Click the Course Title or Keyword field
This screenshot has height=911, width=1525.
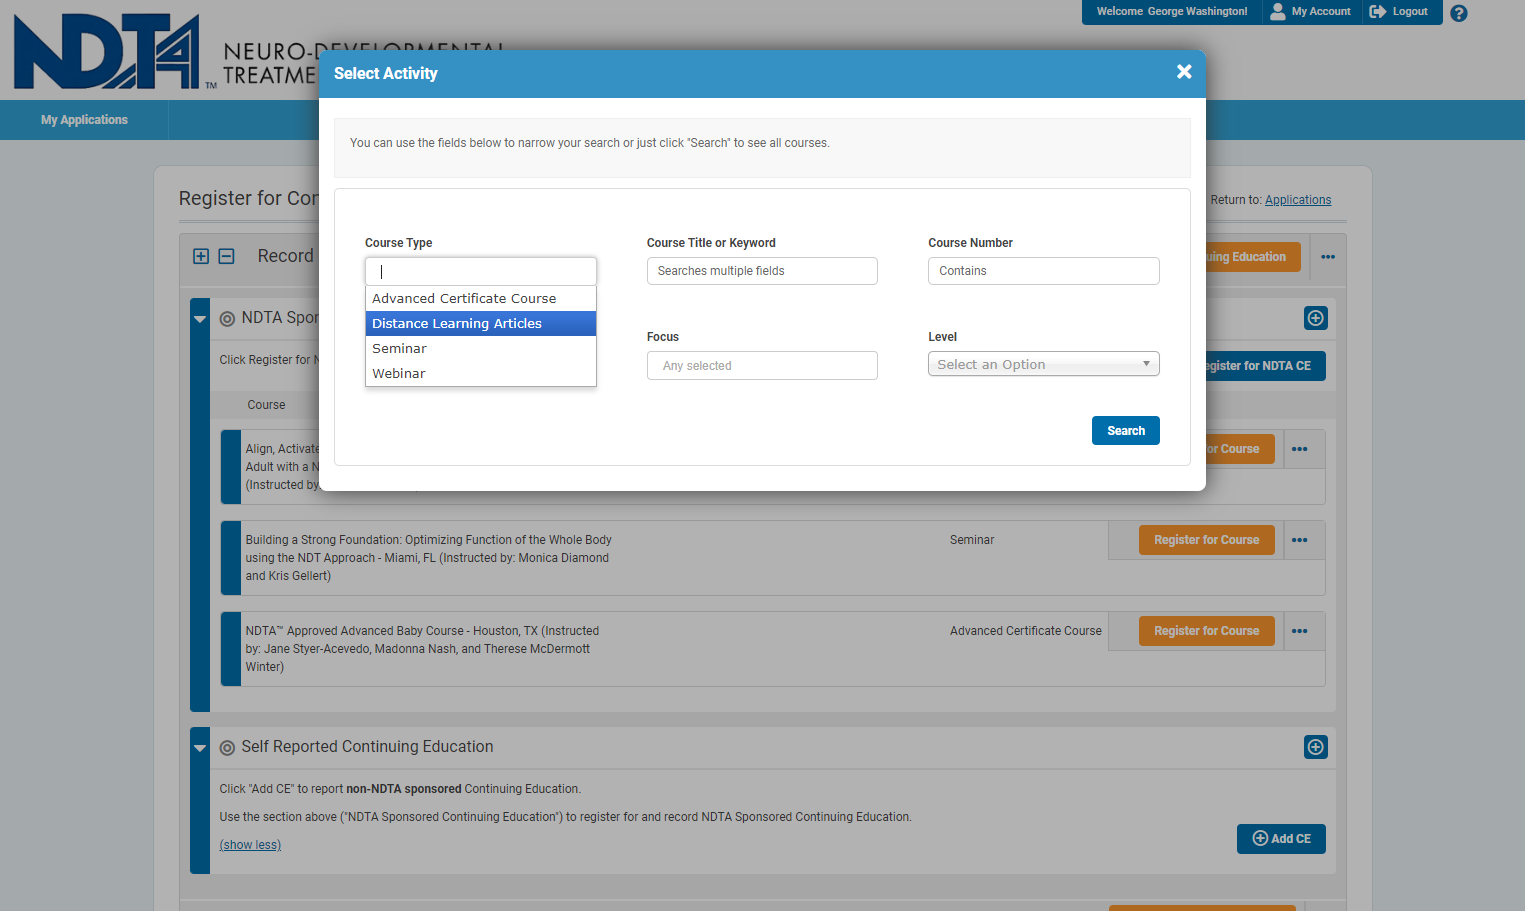point(762,271)
